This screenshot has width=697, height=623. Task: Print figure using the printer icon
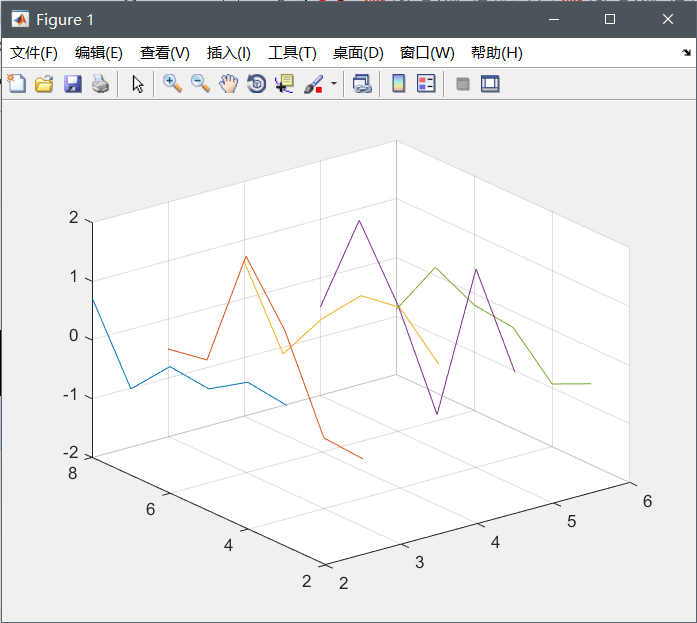[100, 84]
